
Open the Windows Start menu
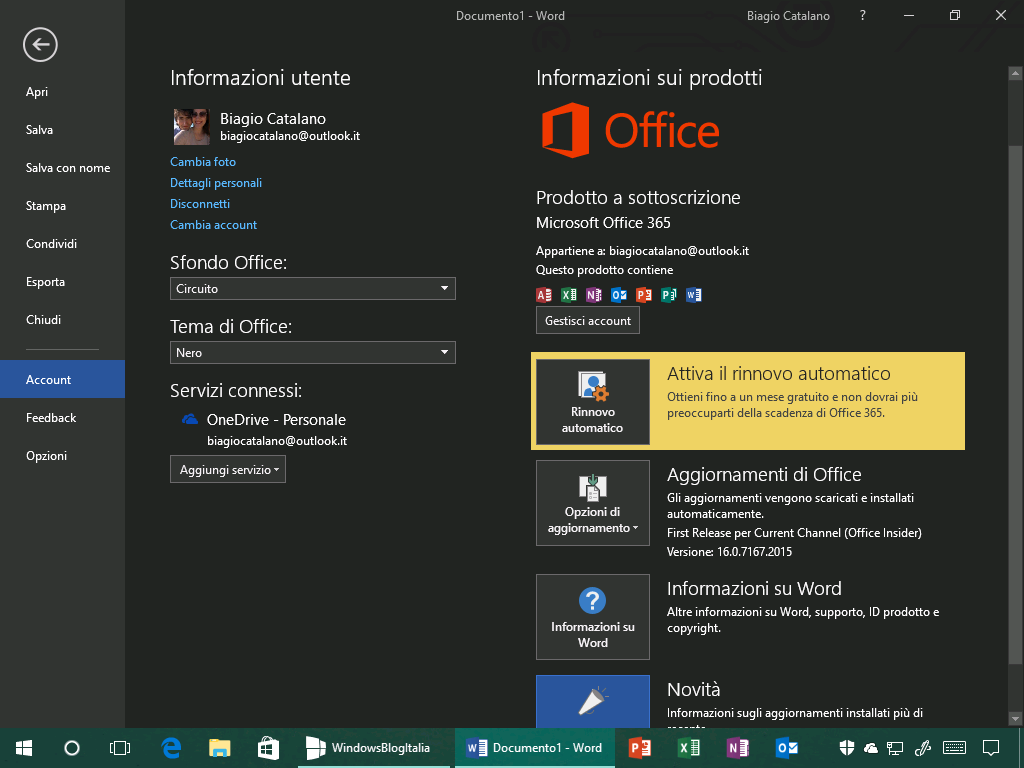tap(24, 748)
